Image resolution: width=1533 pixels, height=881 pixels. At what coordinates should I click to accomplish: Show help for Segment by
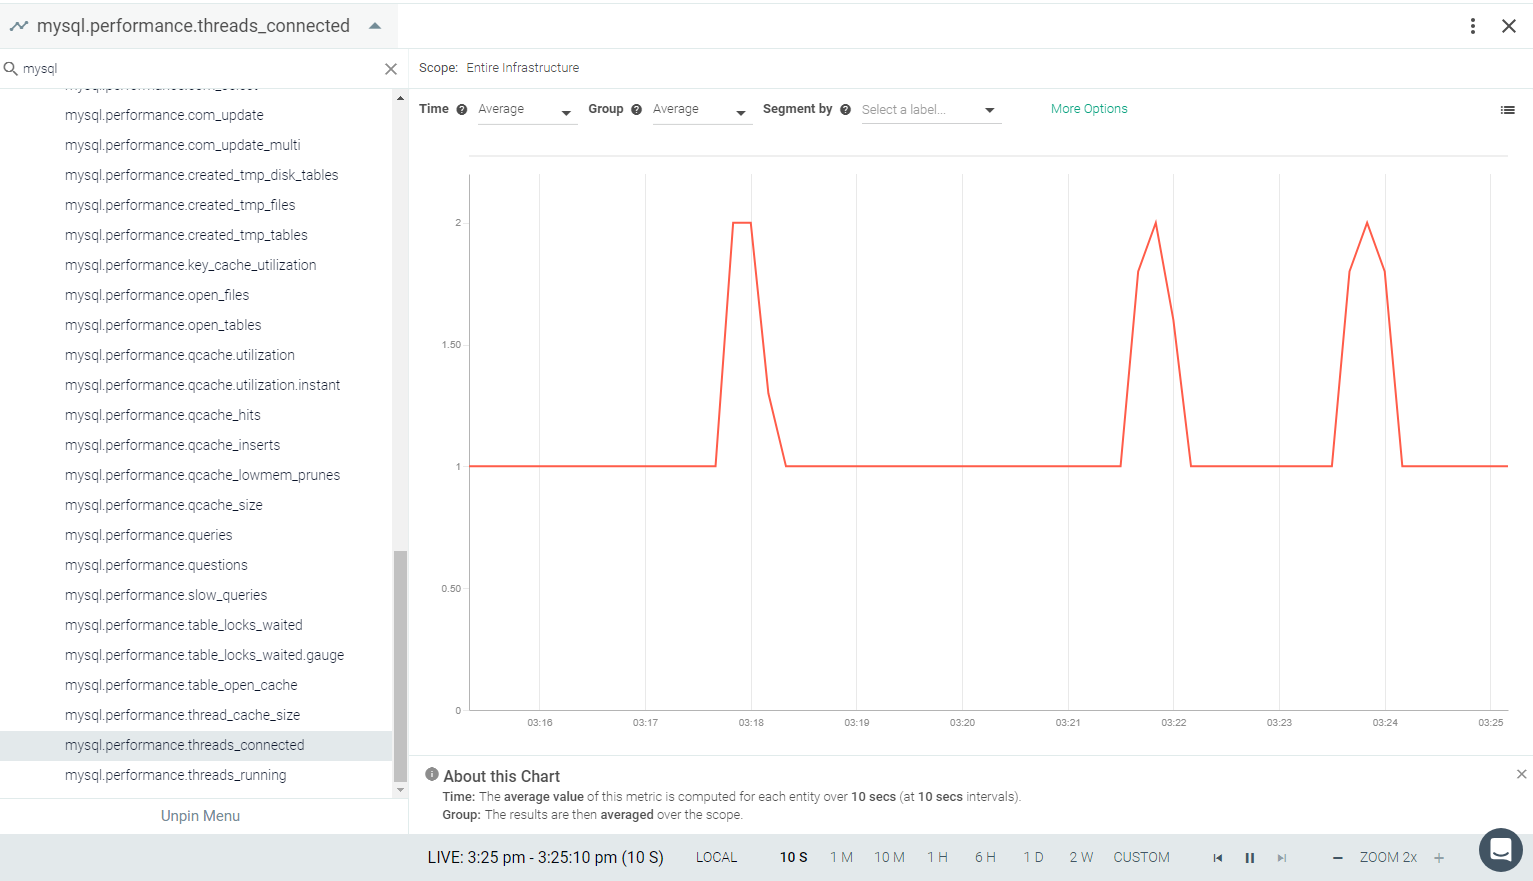pos(846,110)
